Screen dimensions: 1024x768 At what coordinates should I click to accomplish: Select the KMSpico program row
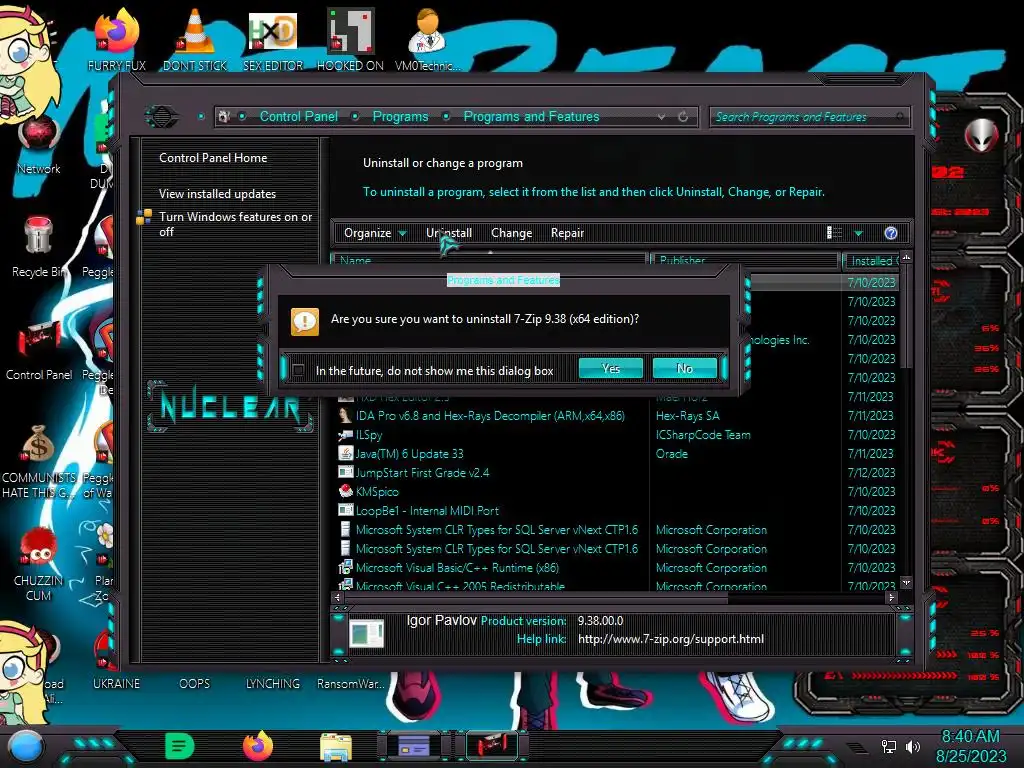point(617,492)
